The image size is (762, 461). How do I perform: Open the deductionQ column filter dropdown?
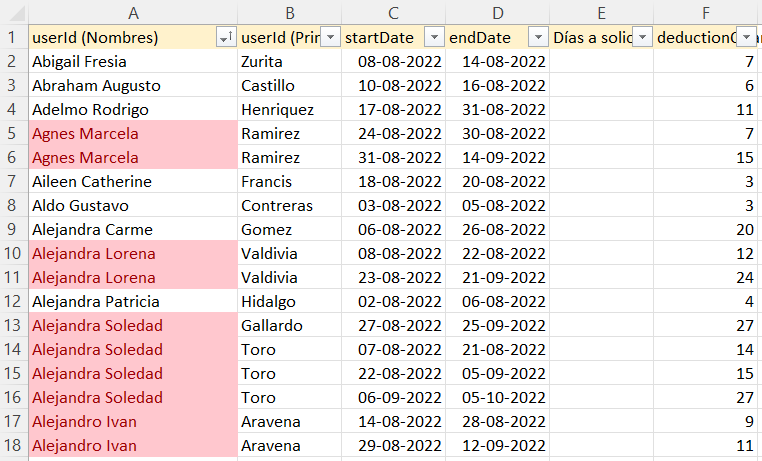pyautogui.click(x=746, y=37)
